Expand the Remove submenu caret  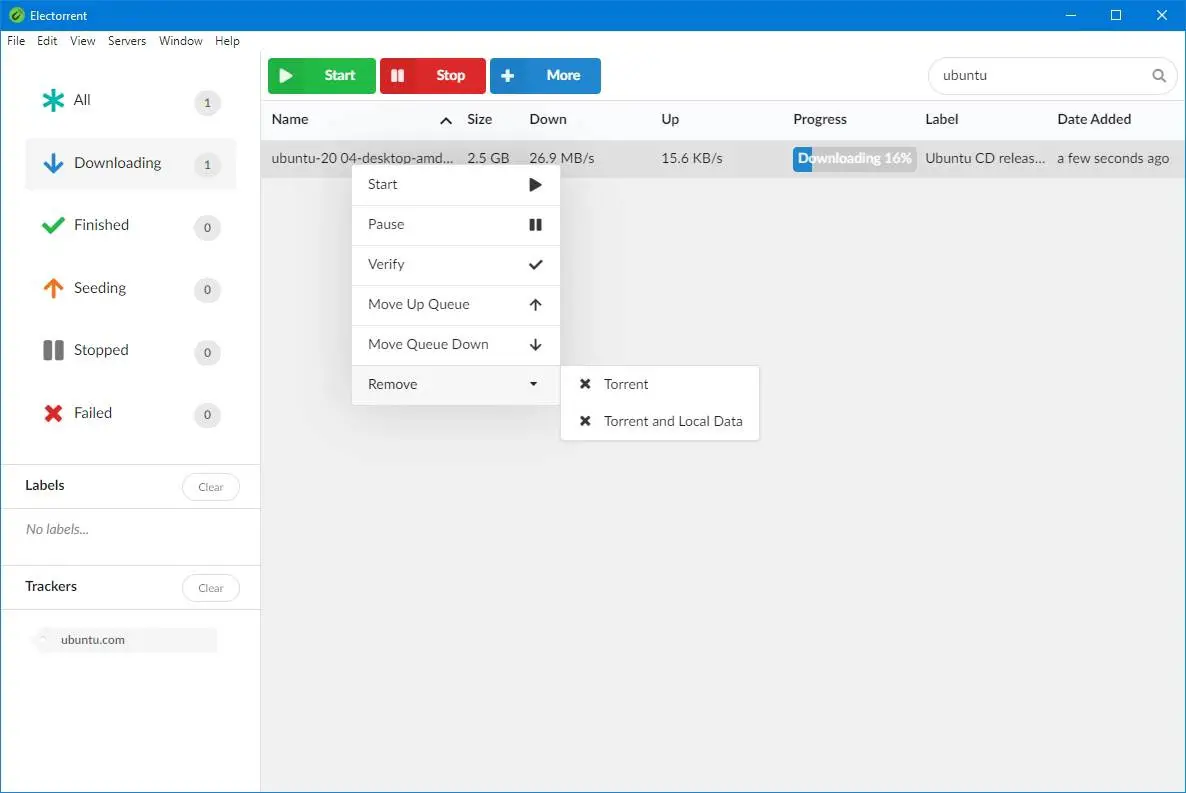pos(533,384)
